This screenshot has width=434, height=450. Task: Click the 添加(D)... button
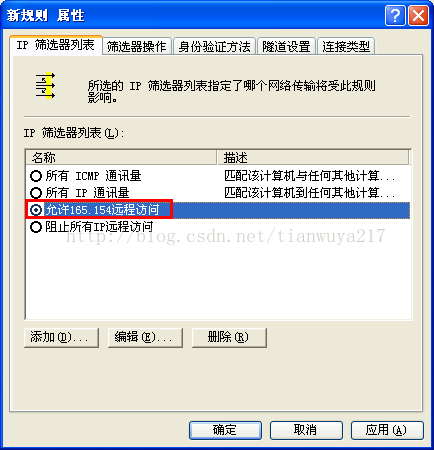click(61, 337)
